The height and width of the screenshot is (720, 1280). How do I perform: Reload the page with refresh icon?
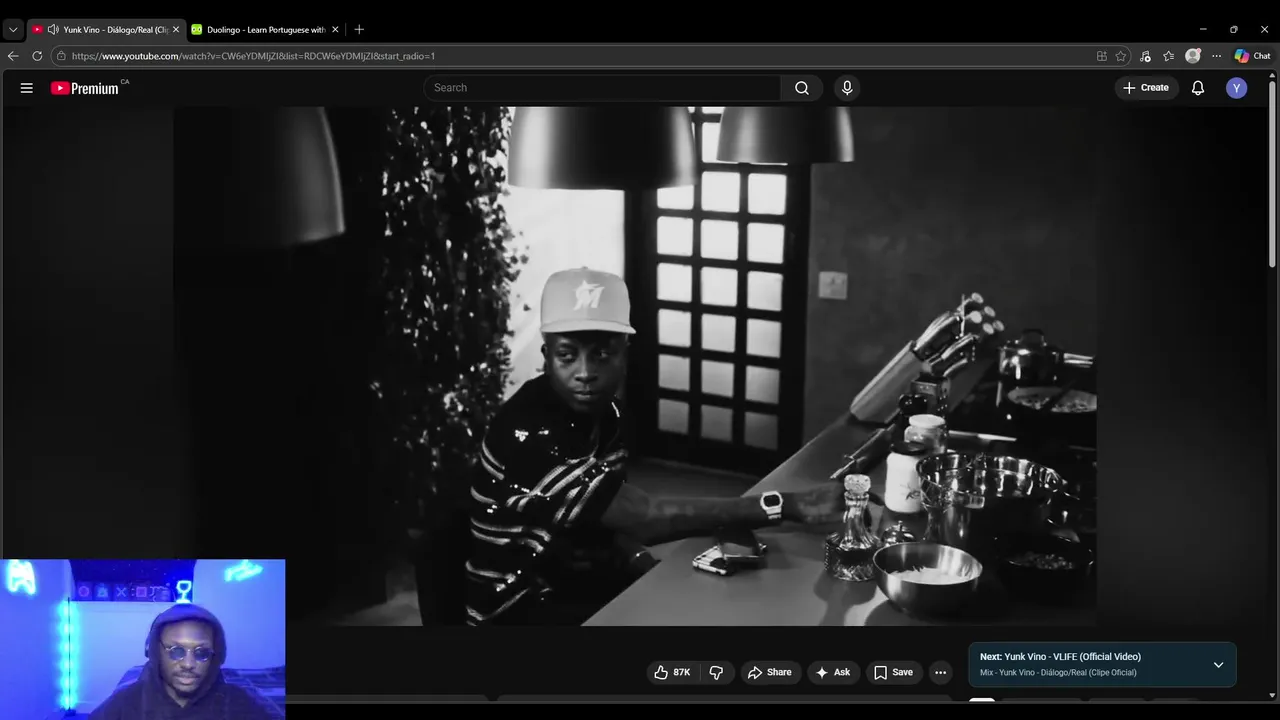pyautogui.click(x=37, y=56)
